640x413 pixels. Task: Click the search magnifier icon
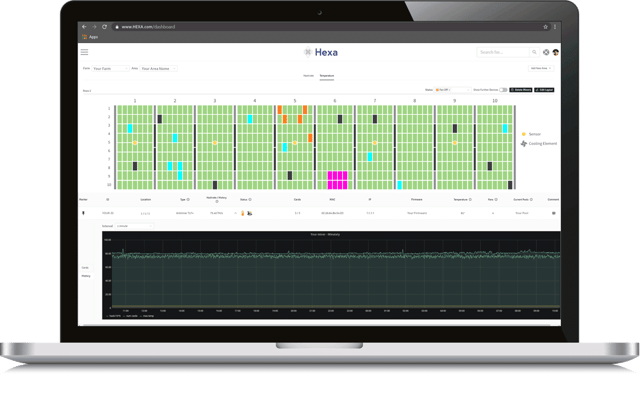(534, 52)
